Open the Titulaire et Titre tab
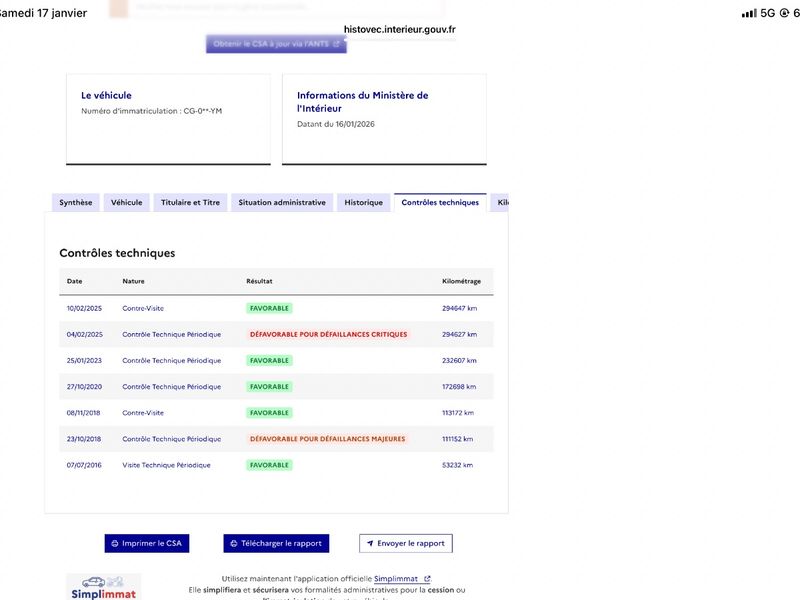This screenshot has height=600, width=800. tap(190, 202)
